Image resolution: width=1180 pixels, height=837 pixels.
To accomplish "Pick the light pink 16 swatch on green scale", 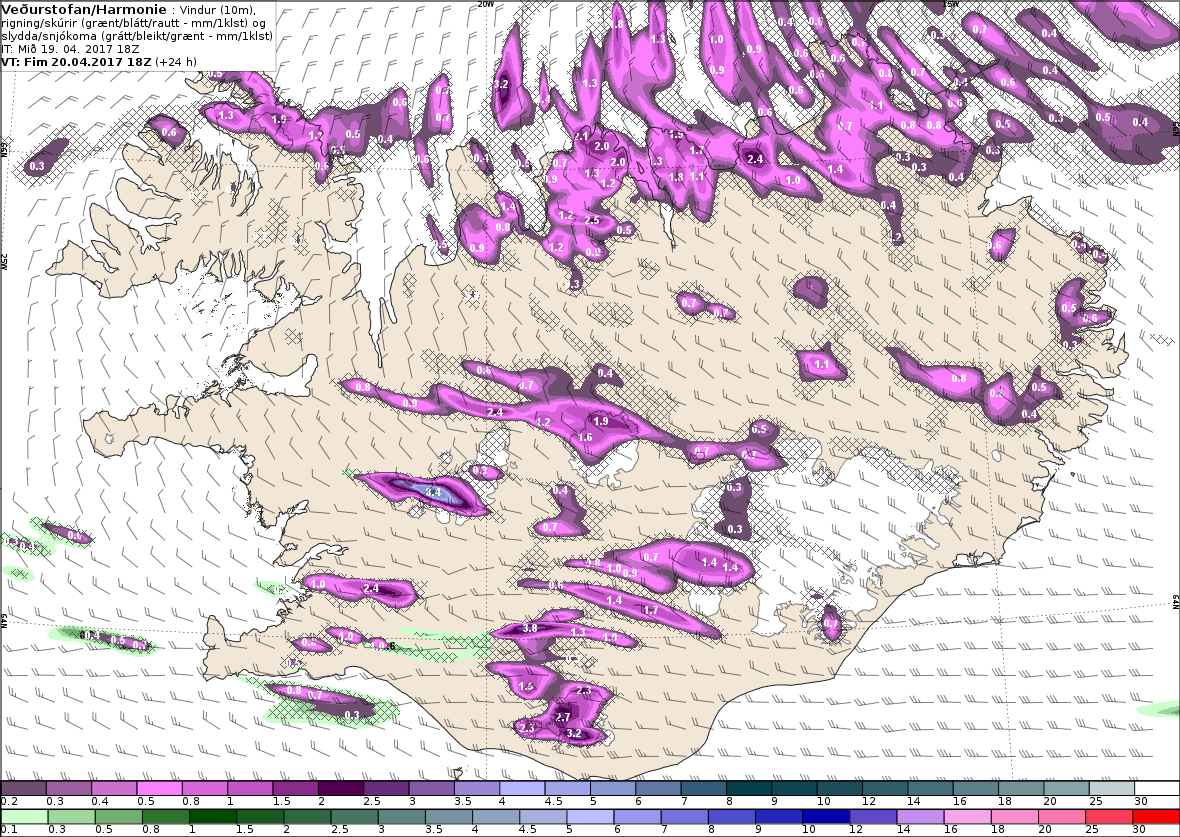I will tap(968, 817).
